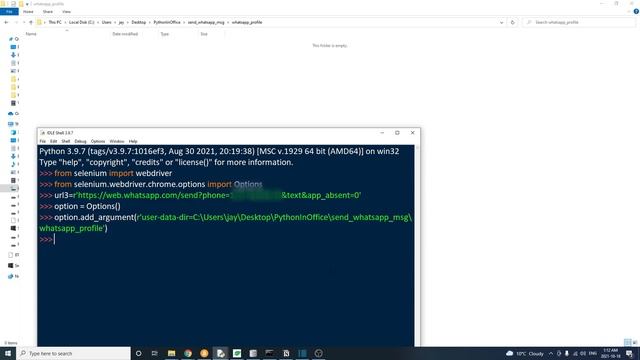640x360 pixels.
Task: Sort by the Type column header
Action: 164,34
